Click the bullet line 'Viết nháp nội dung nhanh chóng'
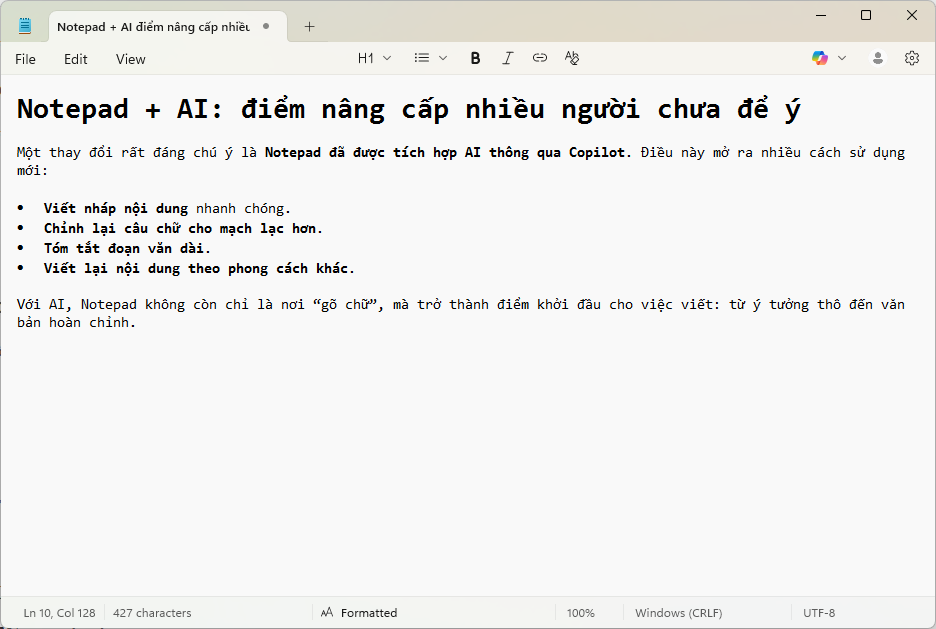Viewport: 936px width, 629px height. (167, 208)
